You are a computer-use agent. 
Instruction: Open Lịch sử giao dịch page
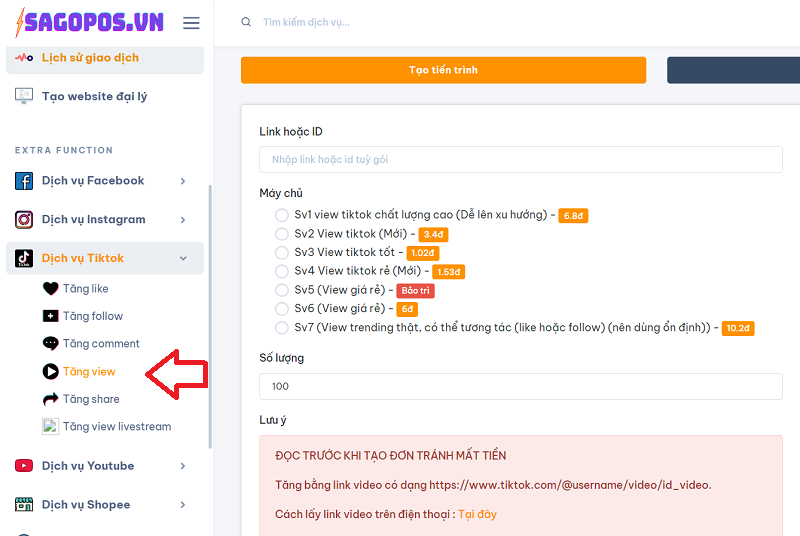(90, 58)
